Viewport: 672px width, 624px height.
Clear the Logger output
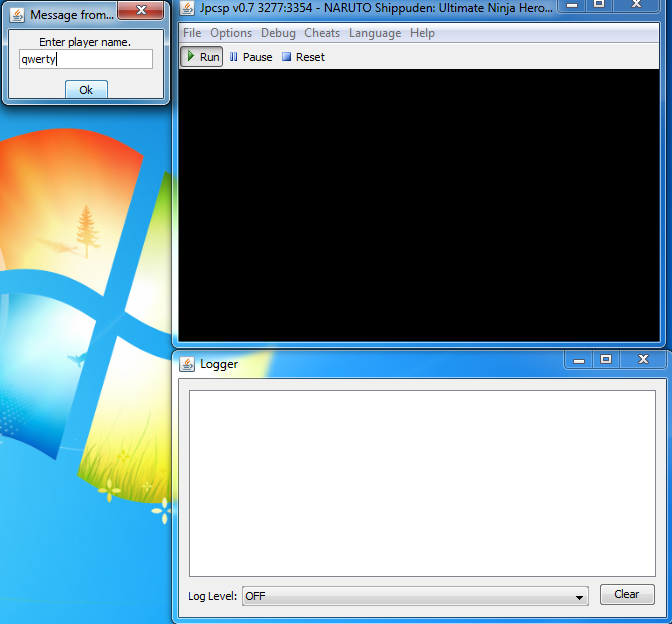[x=627, y=594]
